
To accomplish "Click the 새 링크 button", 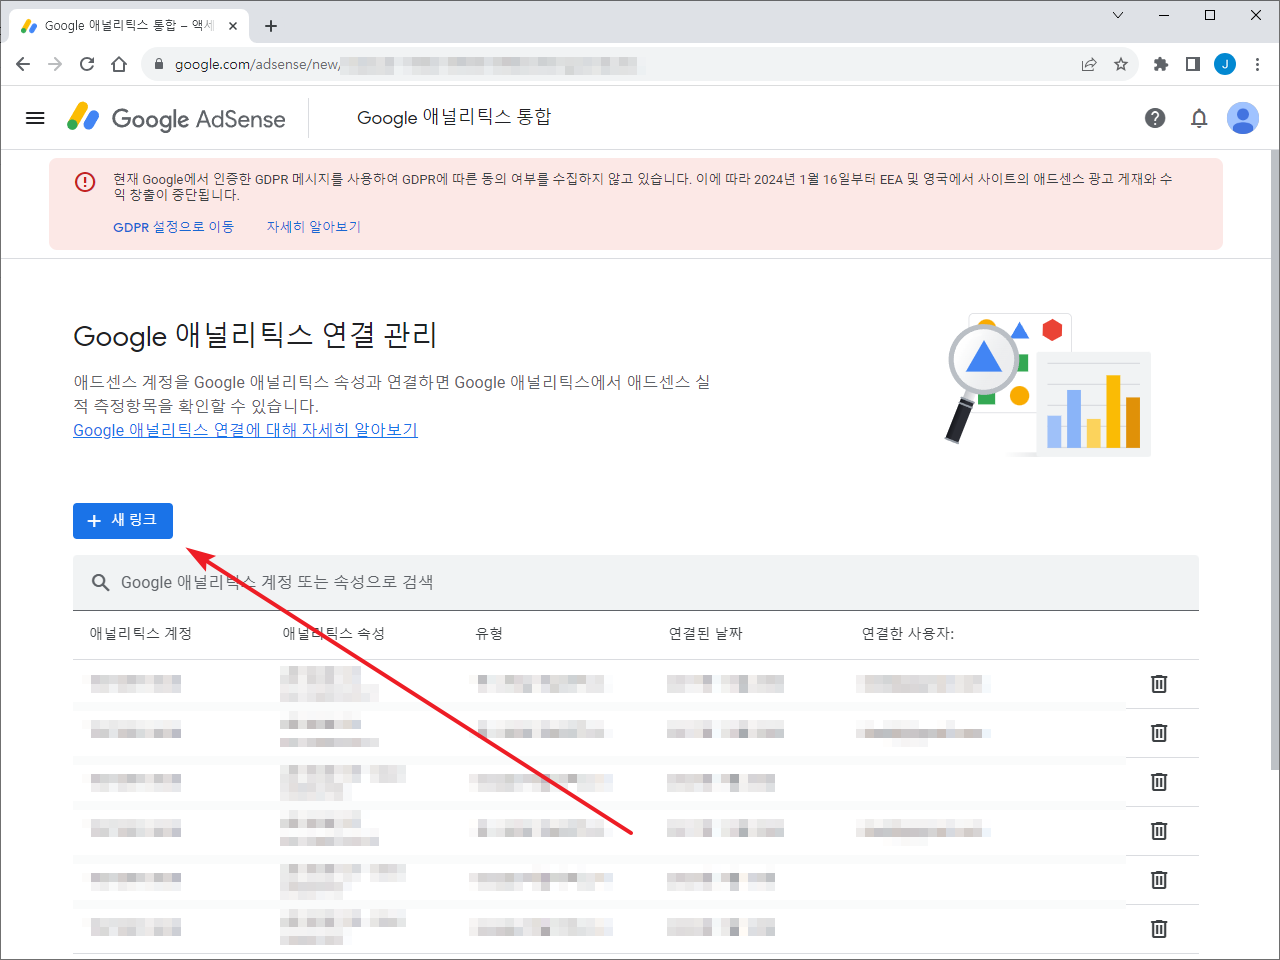I will 123,521.
